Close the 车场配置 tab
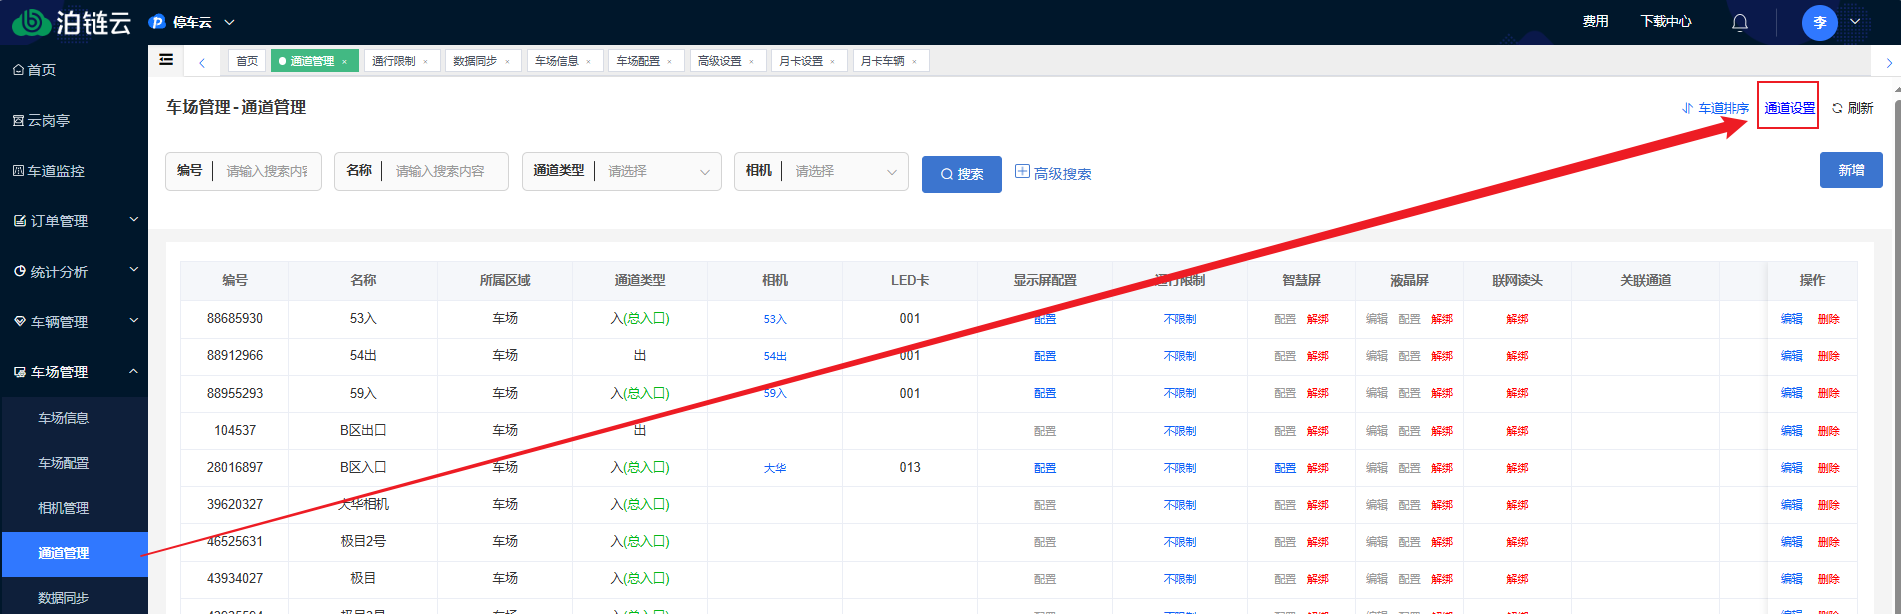Screen dimensions: 1901x614 [x=670, y=62]
